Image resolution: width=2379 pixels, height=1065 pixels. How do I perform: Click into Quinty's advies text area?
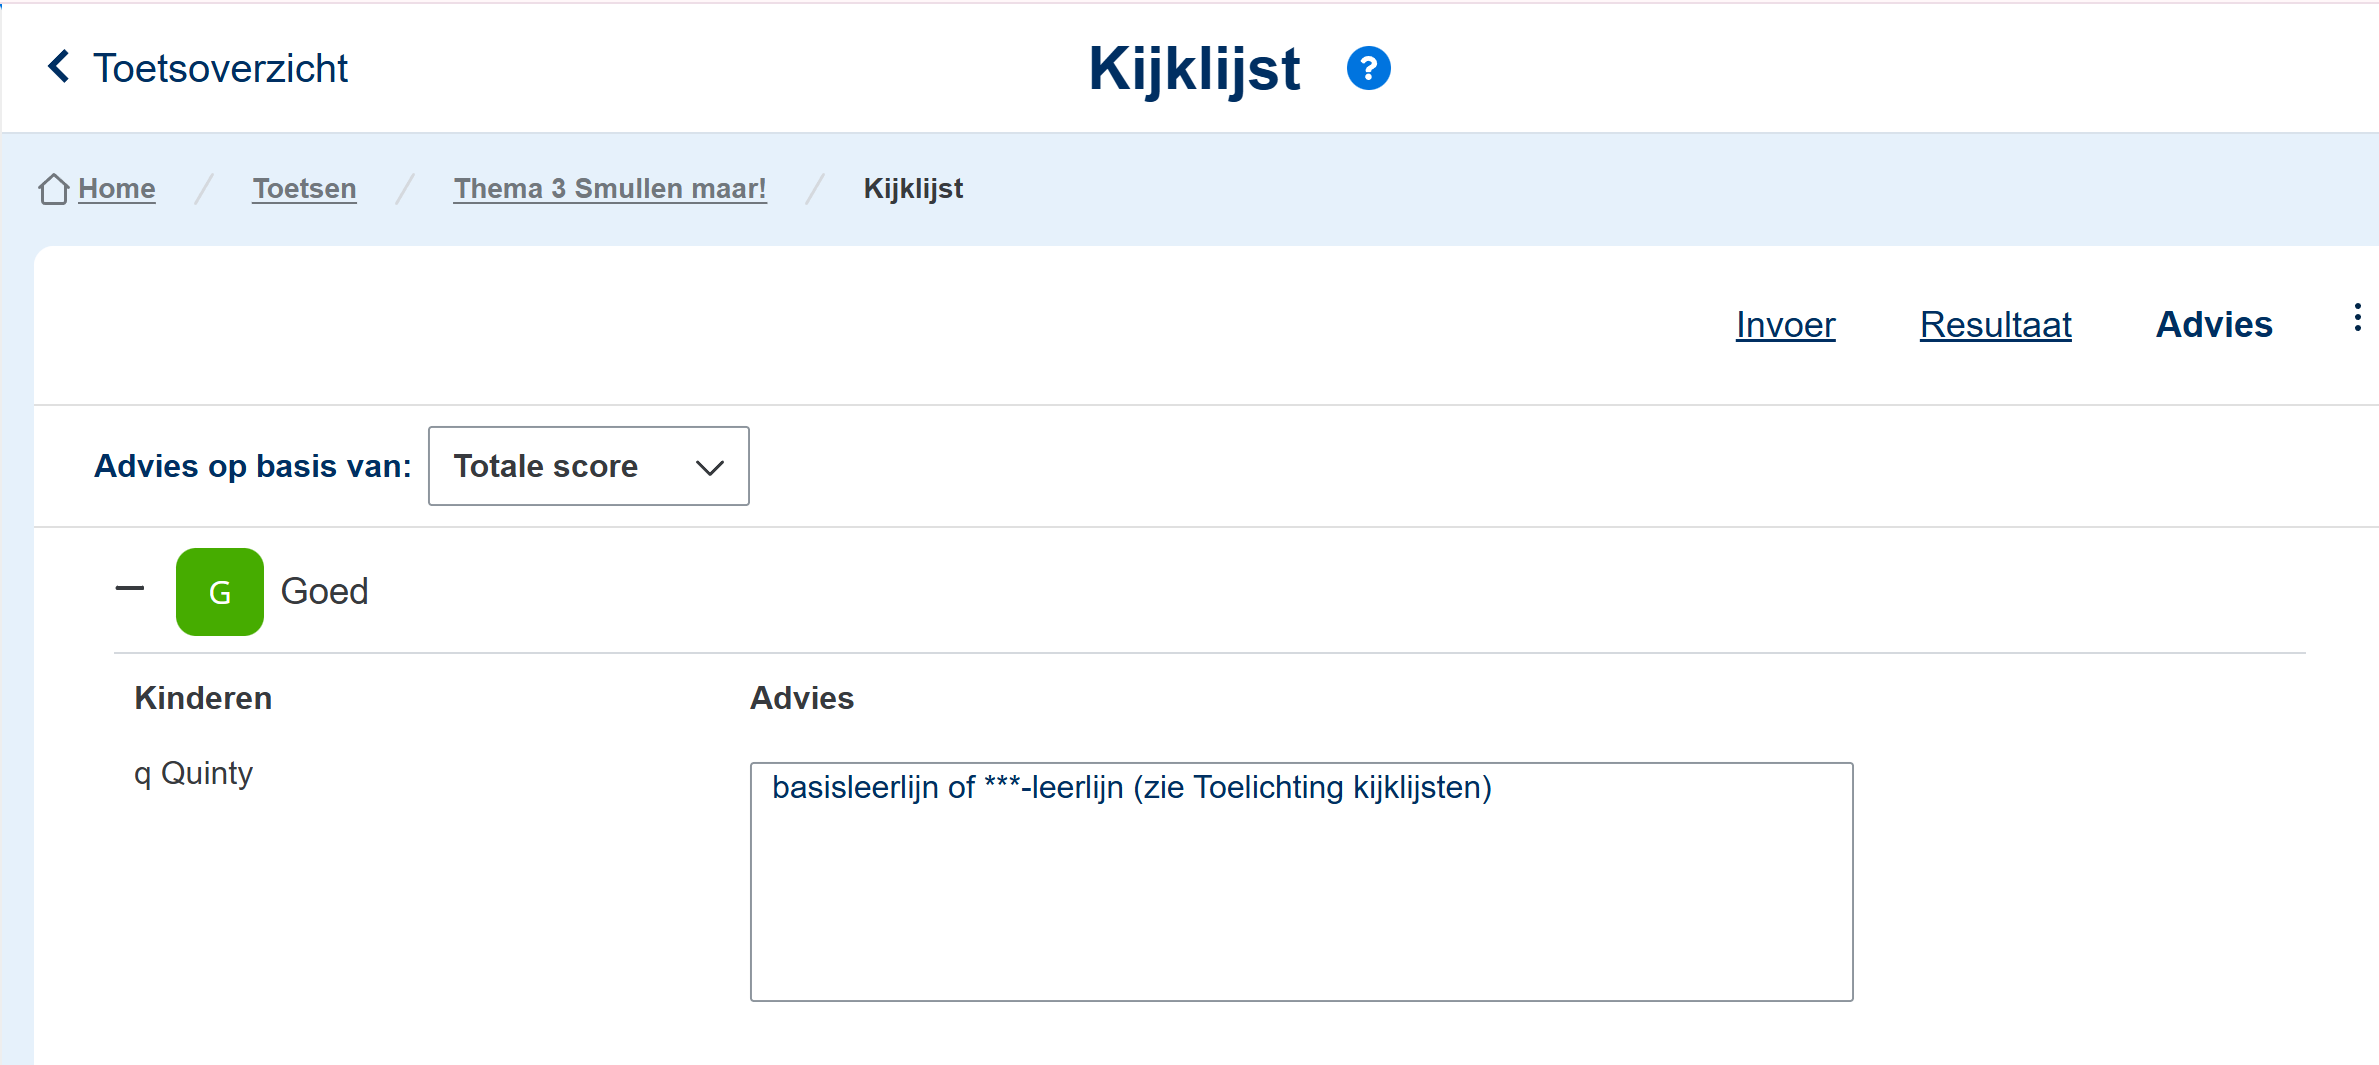click(1301, 881)
